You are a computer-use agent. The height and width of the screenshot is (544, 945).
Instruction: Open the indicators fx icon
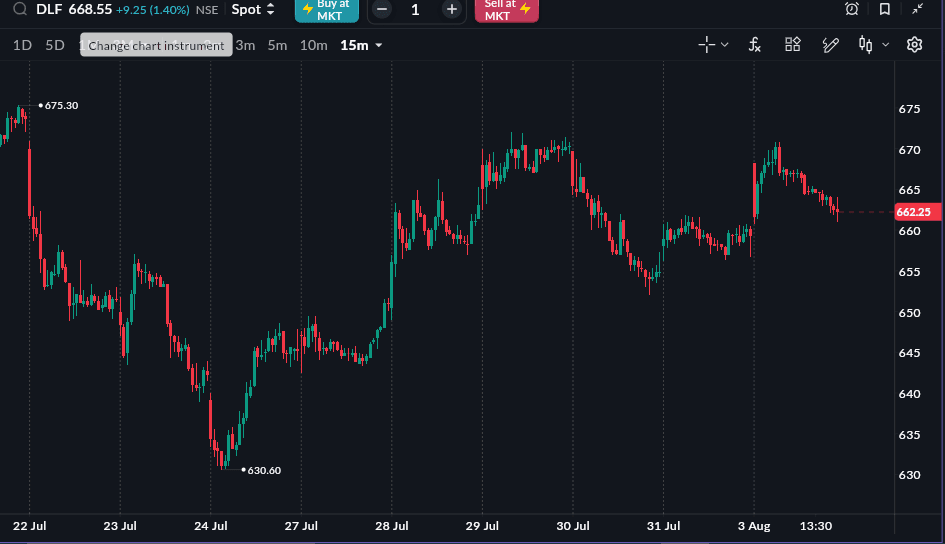coord(755,45)
